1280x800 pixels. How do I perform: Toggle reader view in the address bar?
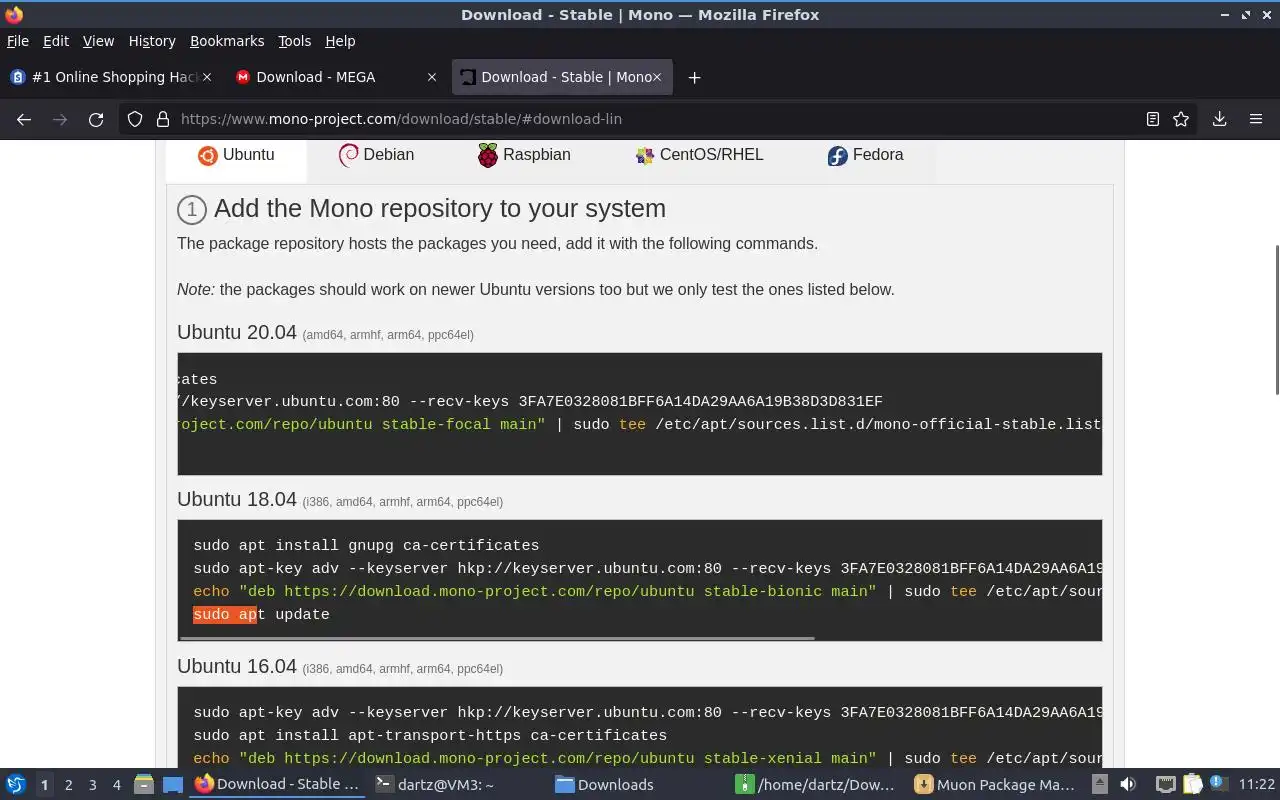coord(1153,119)
